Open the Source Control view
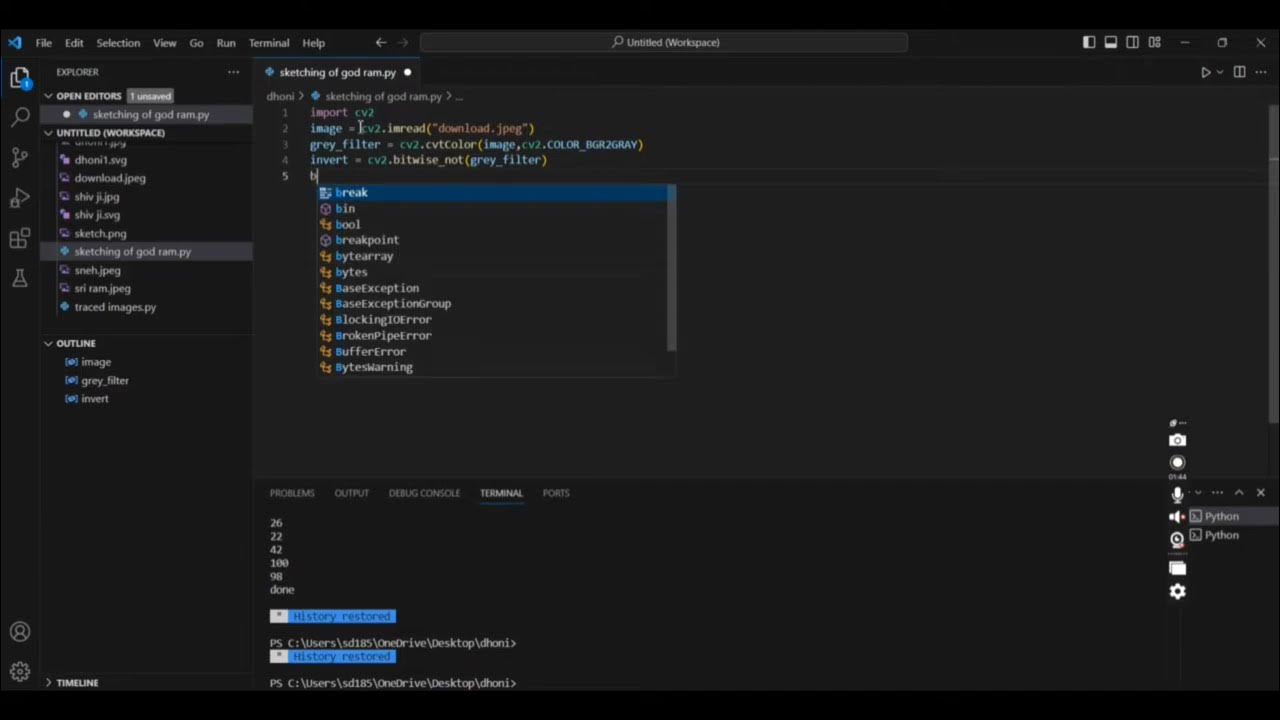The image size is (1280, 720). coord(20,157)
